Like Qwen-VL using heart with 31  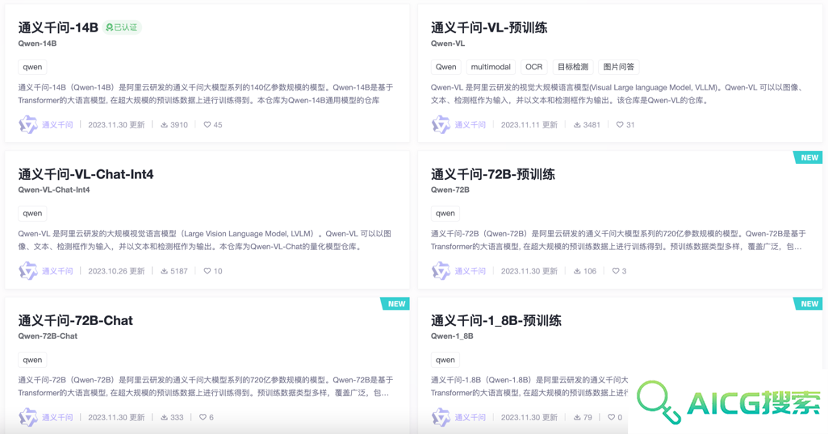619,125
